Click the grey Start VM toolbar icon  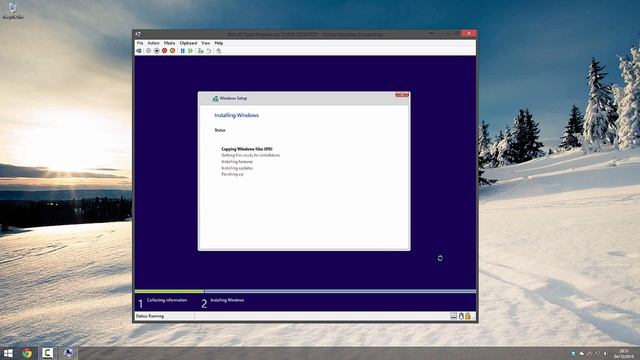tap(149, 51)
